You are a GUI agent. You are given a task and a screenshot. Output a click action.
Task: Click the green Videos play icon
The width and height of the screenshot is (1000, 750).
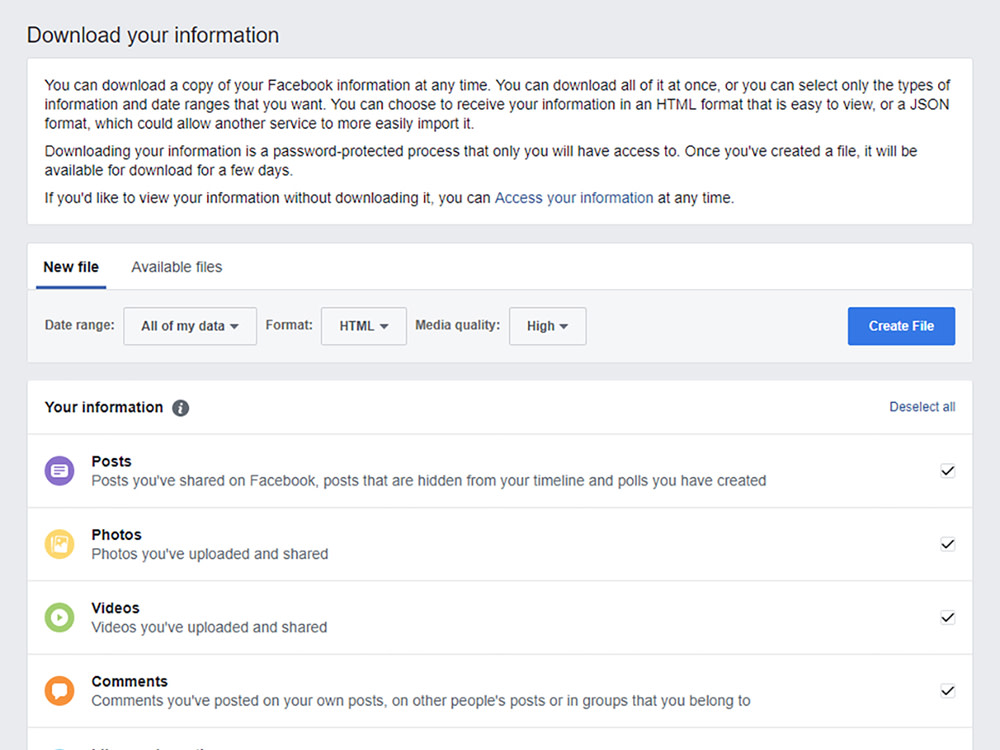point(59,617)
